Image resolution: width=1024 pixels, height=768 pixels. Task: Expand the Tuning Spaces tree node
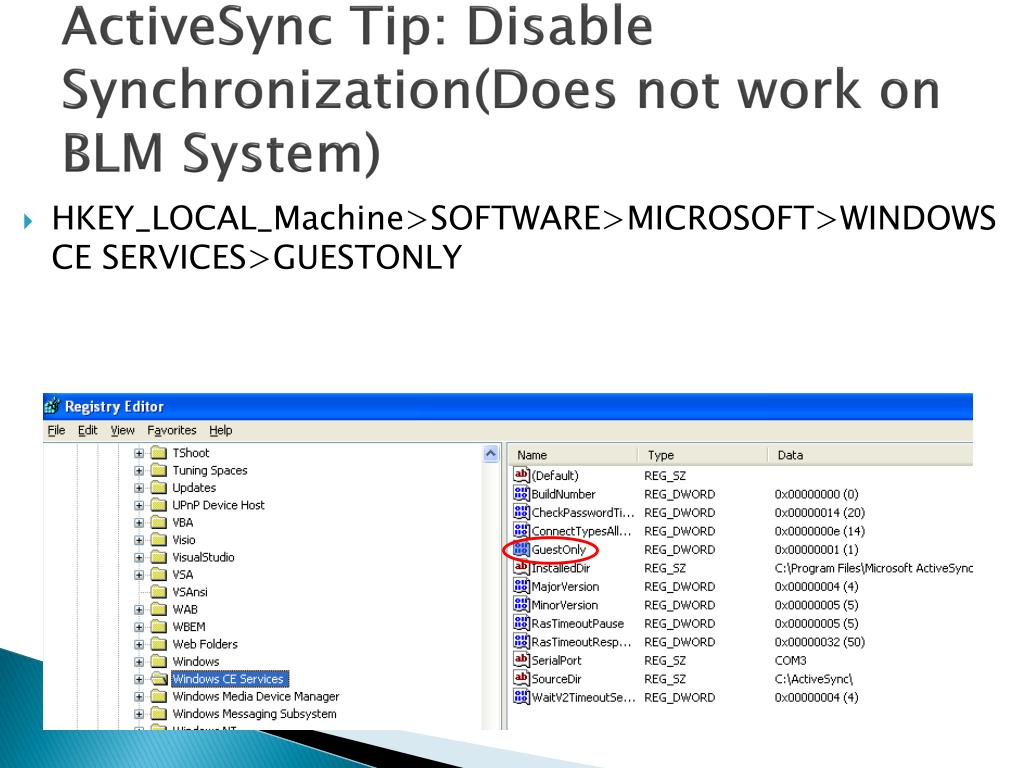139,470
